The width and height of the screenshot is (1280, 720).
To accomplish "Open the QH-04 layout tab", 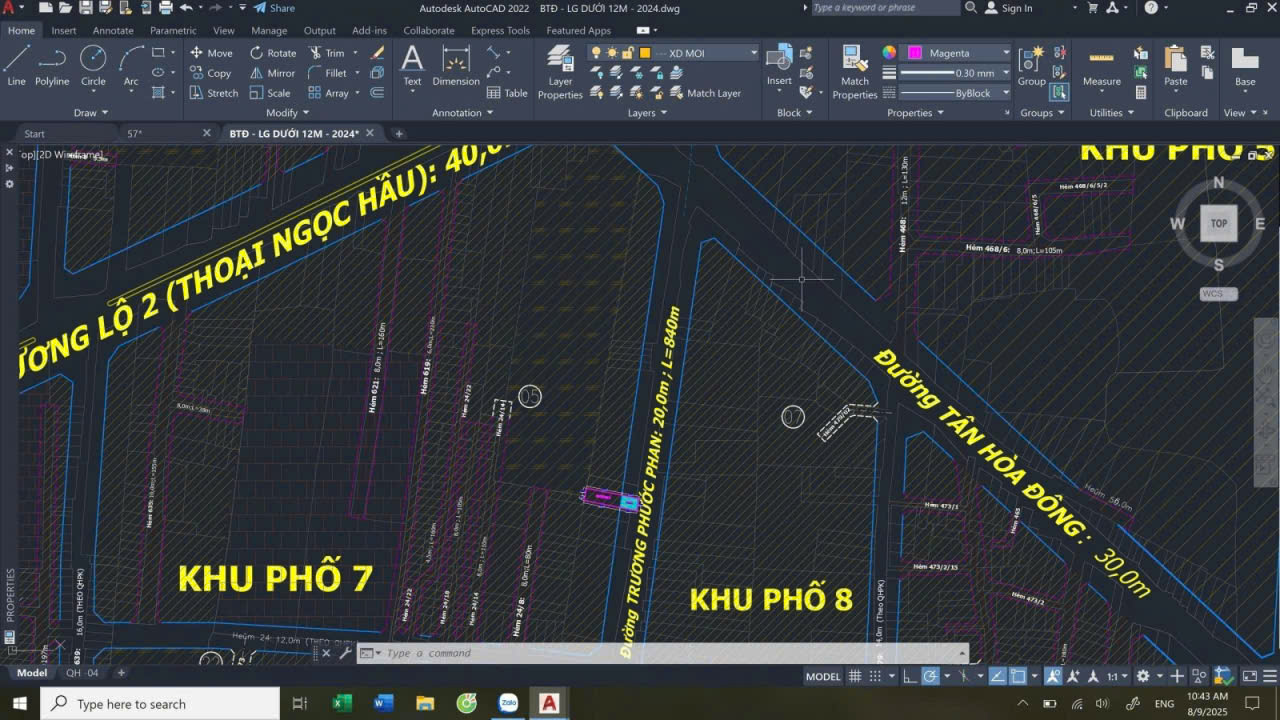I will click(82, 673).
